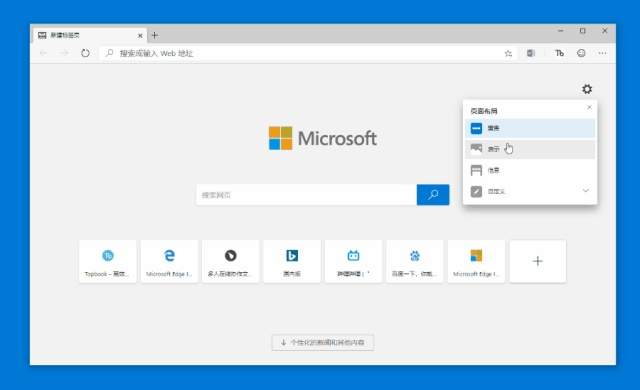Open the smiley feedback icon
This screenshot has height=390, width=640.
pyautogui.click(x=581, y=53)
